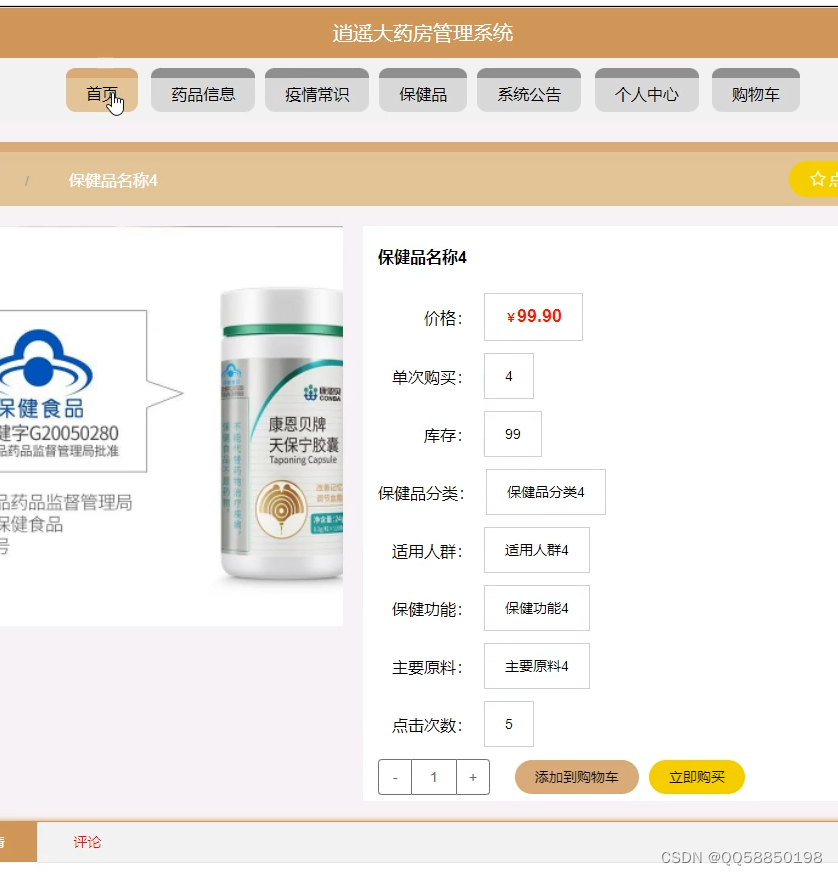Increase quantity with the plus button

(x=473, y=777)
